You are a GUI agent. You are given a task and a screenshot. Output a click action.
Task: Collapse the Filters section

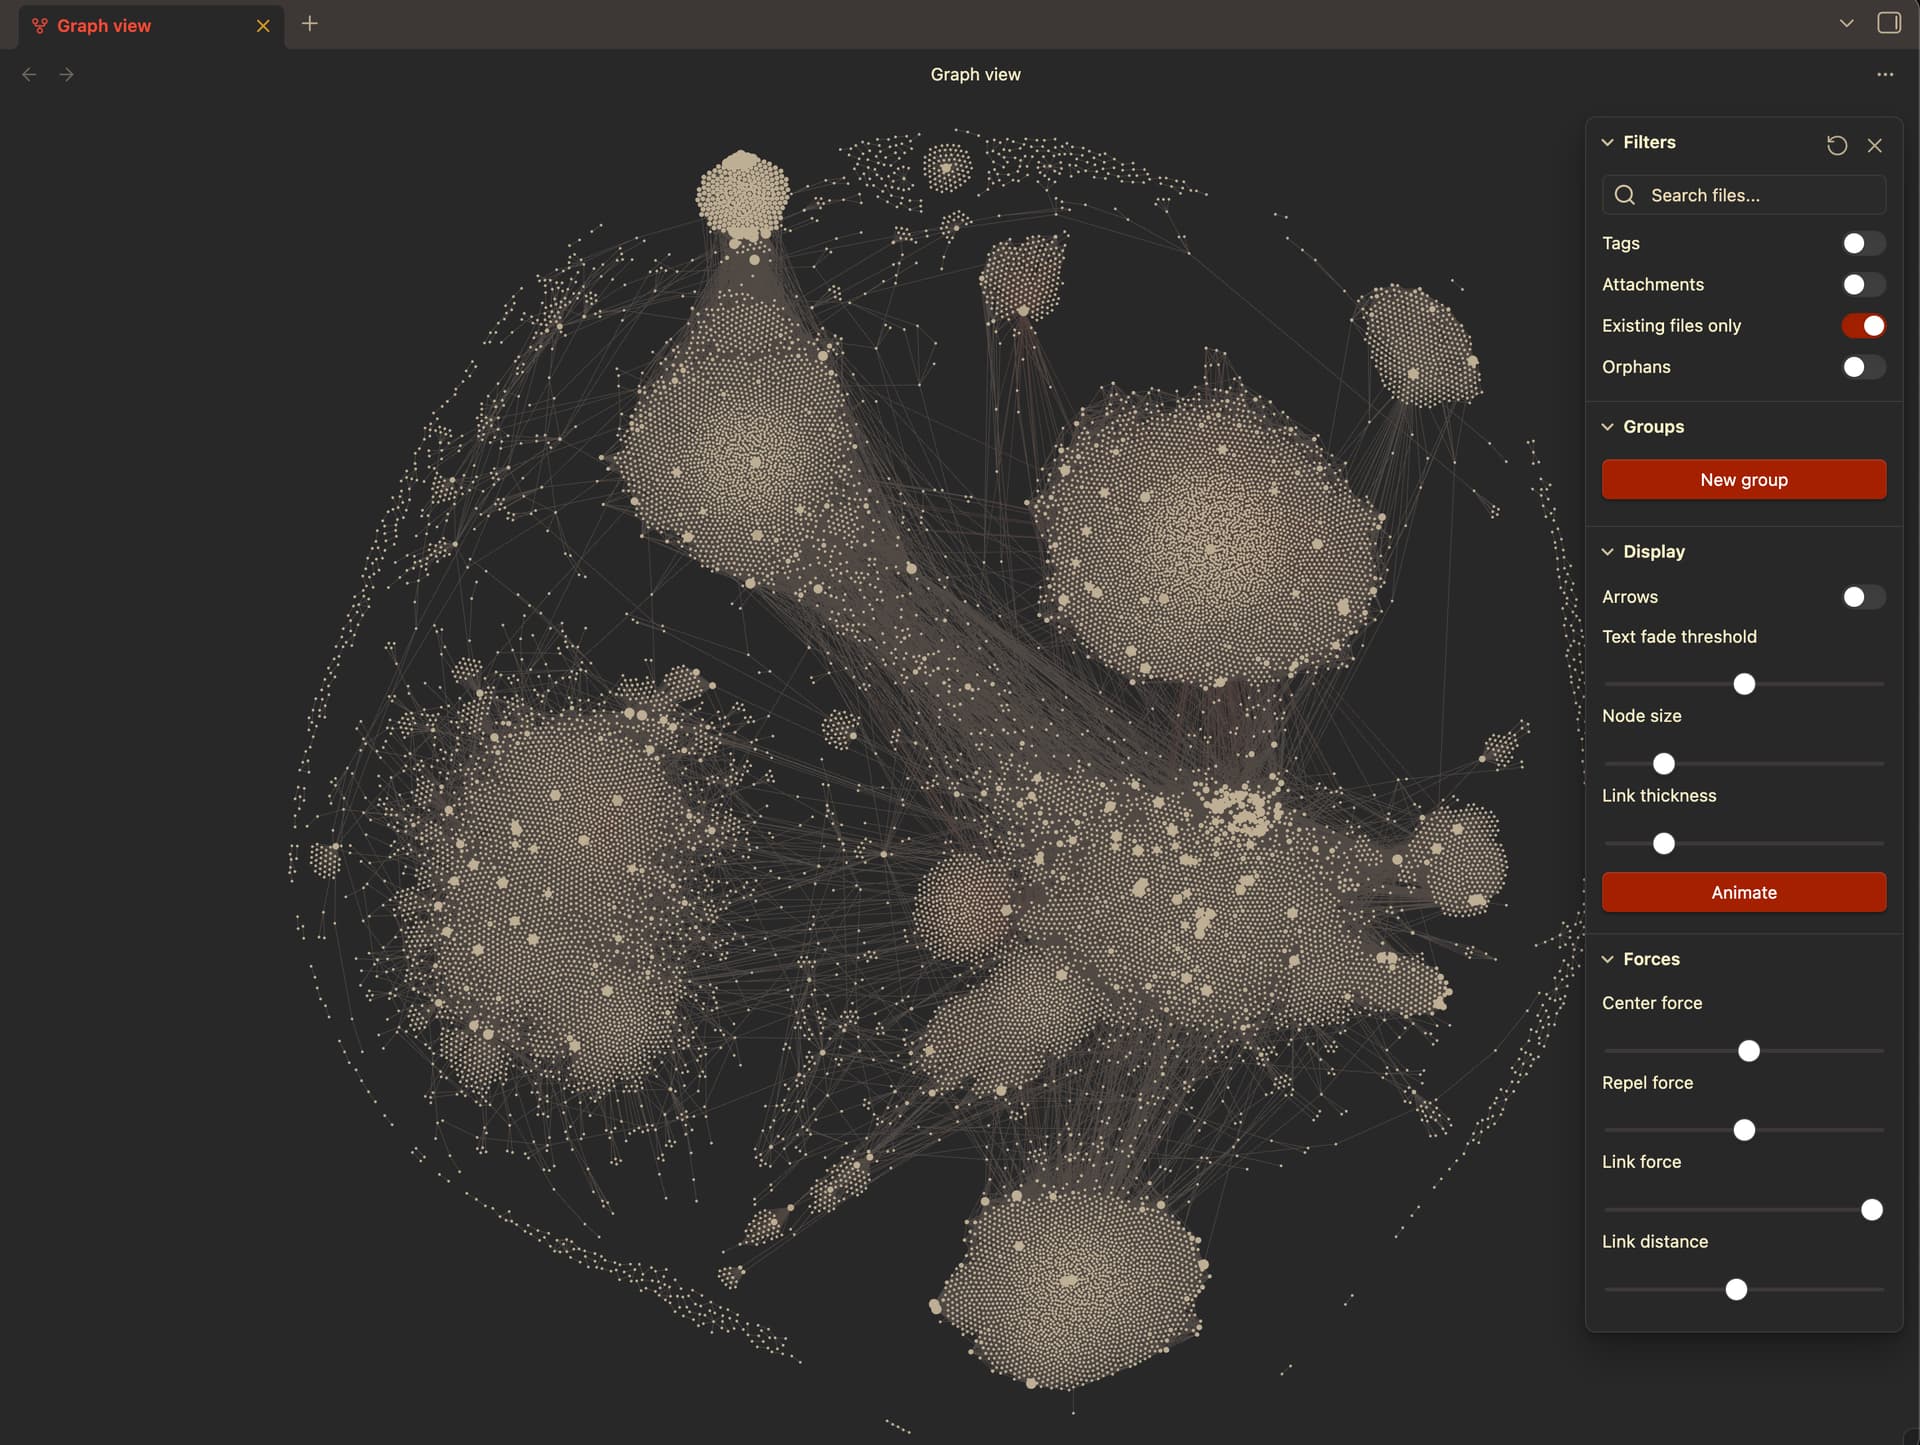click(1608, 142)
